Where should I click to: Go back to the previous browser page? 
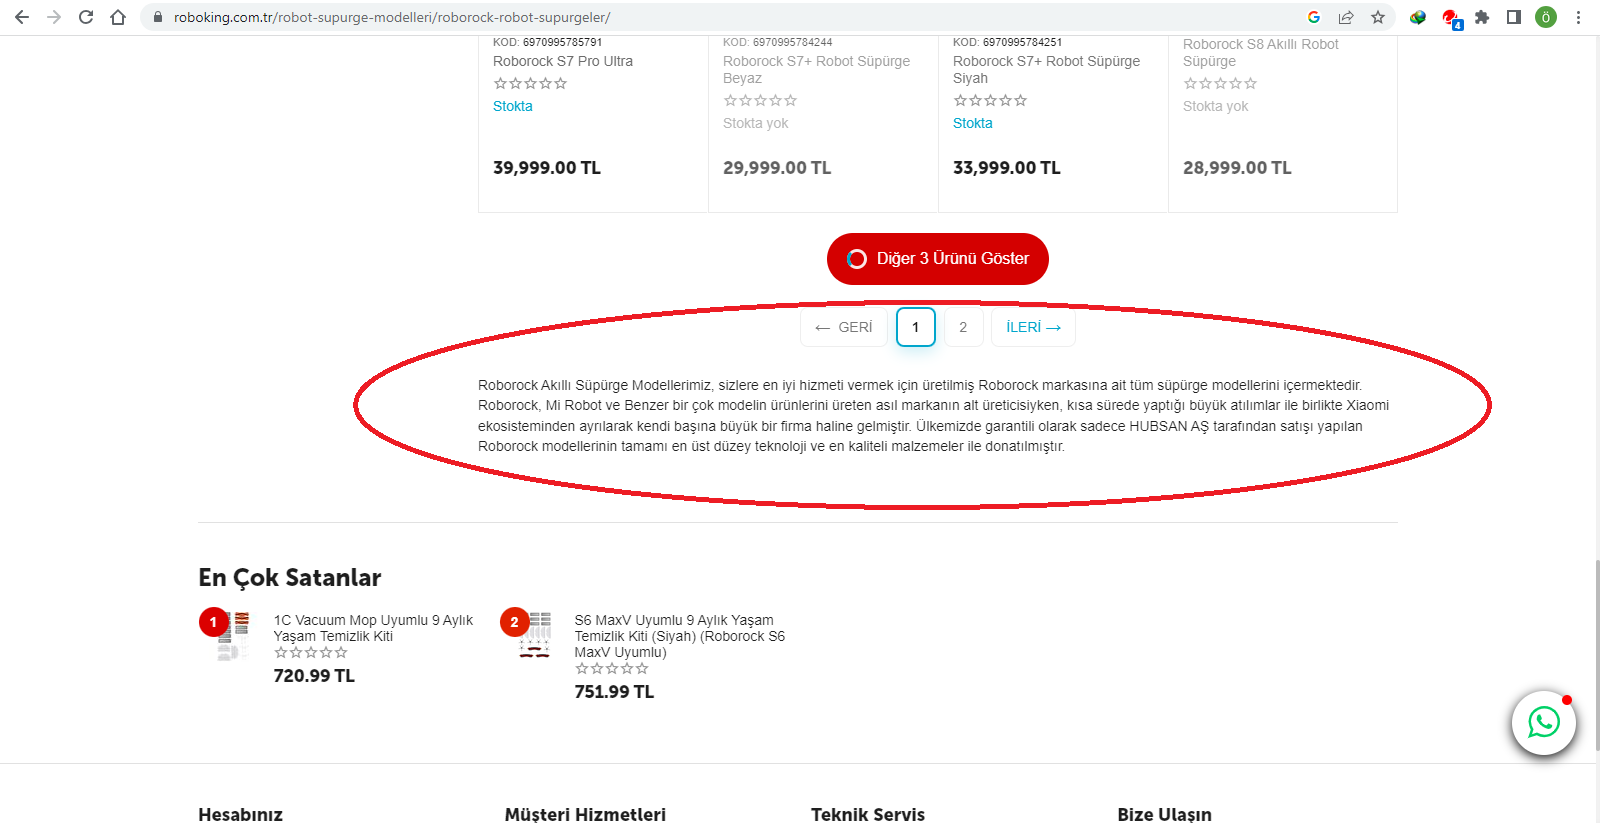[x=22, y=17]
